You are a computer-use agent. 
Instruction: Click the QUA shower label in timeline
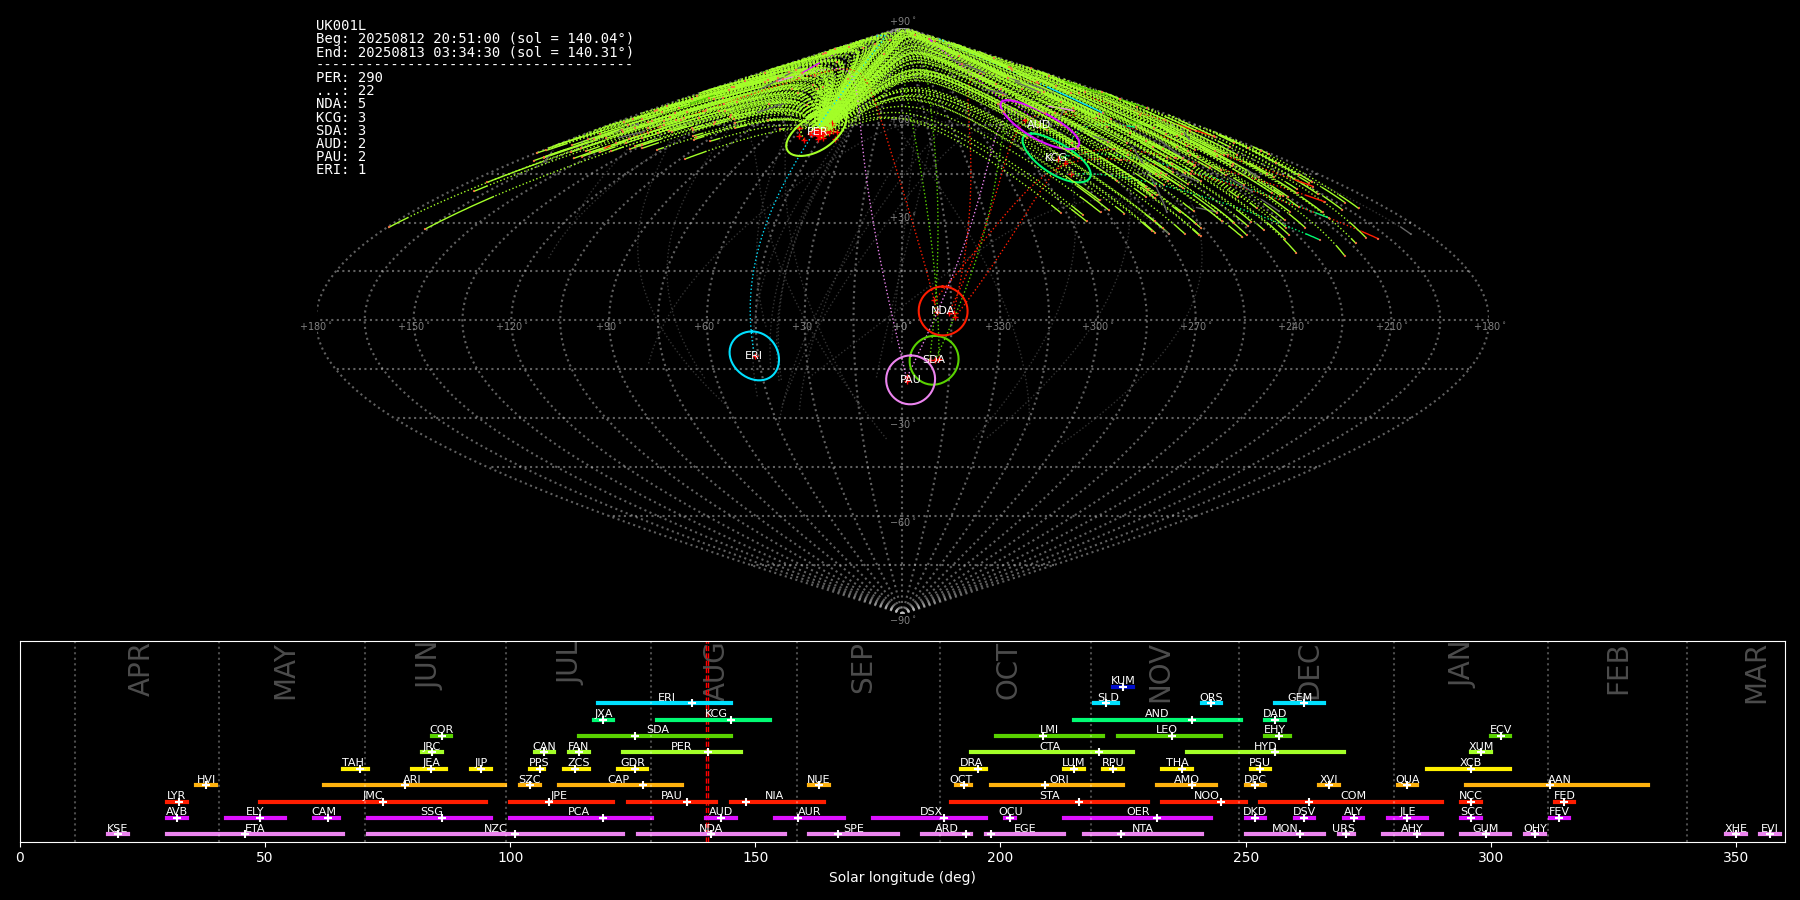tap(1407, 780)
